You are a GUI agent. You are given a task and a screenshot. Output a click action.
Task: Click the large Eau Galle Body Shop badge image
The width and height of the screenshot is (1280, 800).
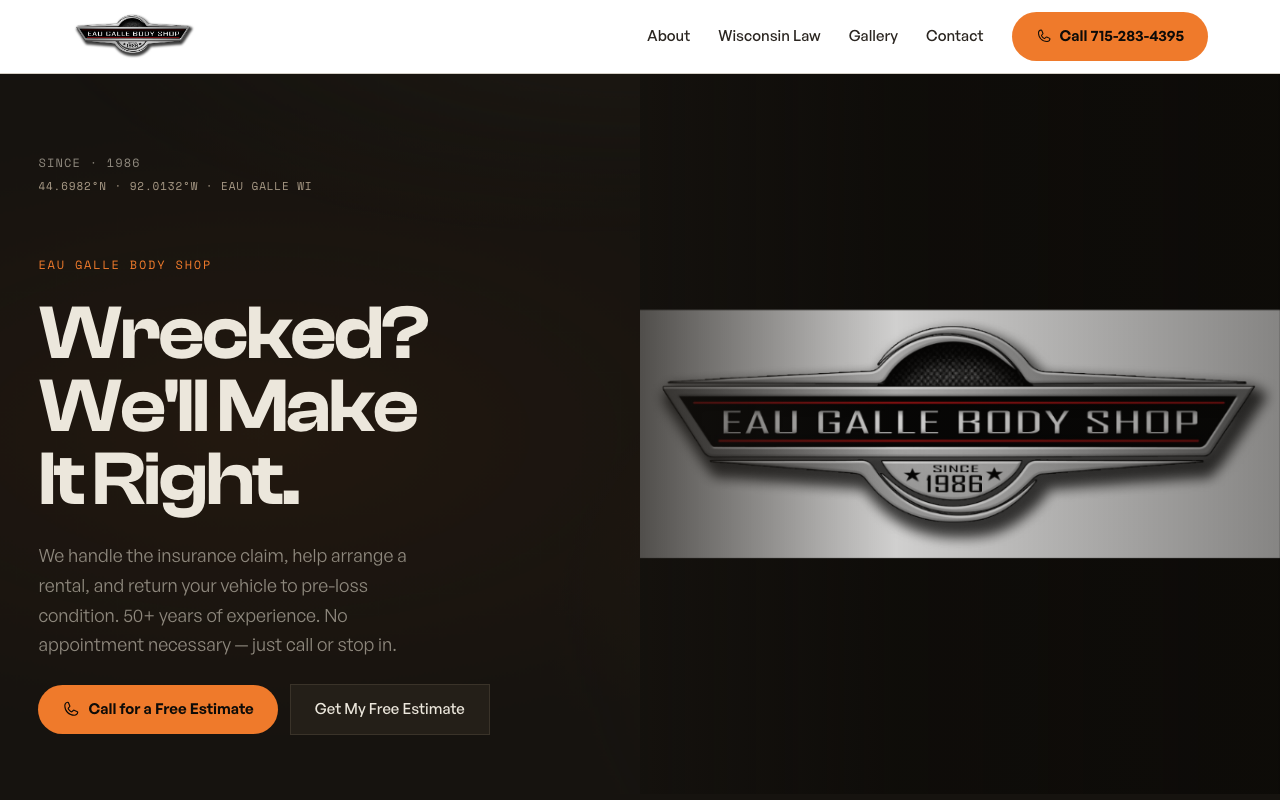coord(960,433)
